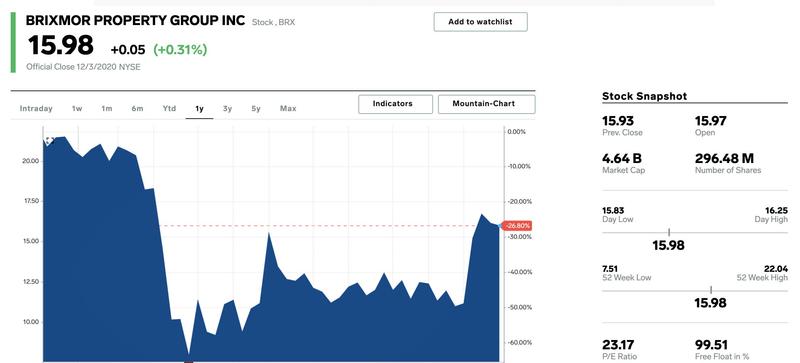The image size is (800, 363).
Task: Click the 17.50 price axis label
Action: point(31,201)
